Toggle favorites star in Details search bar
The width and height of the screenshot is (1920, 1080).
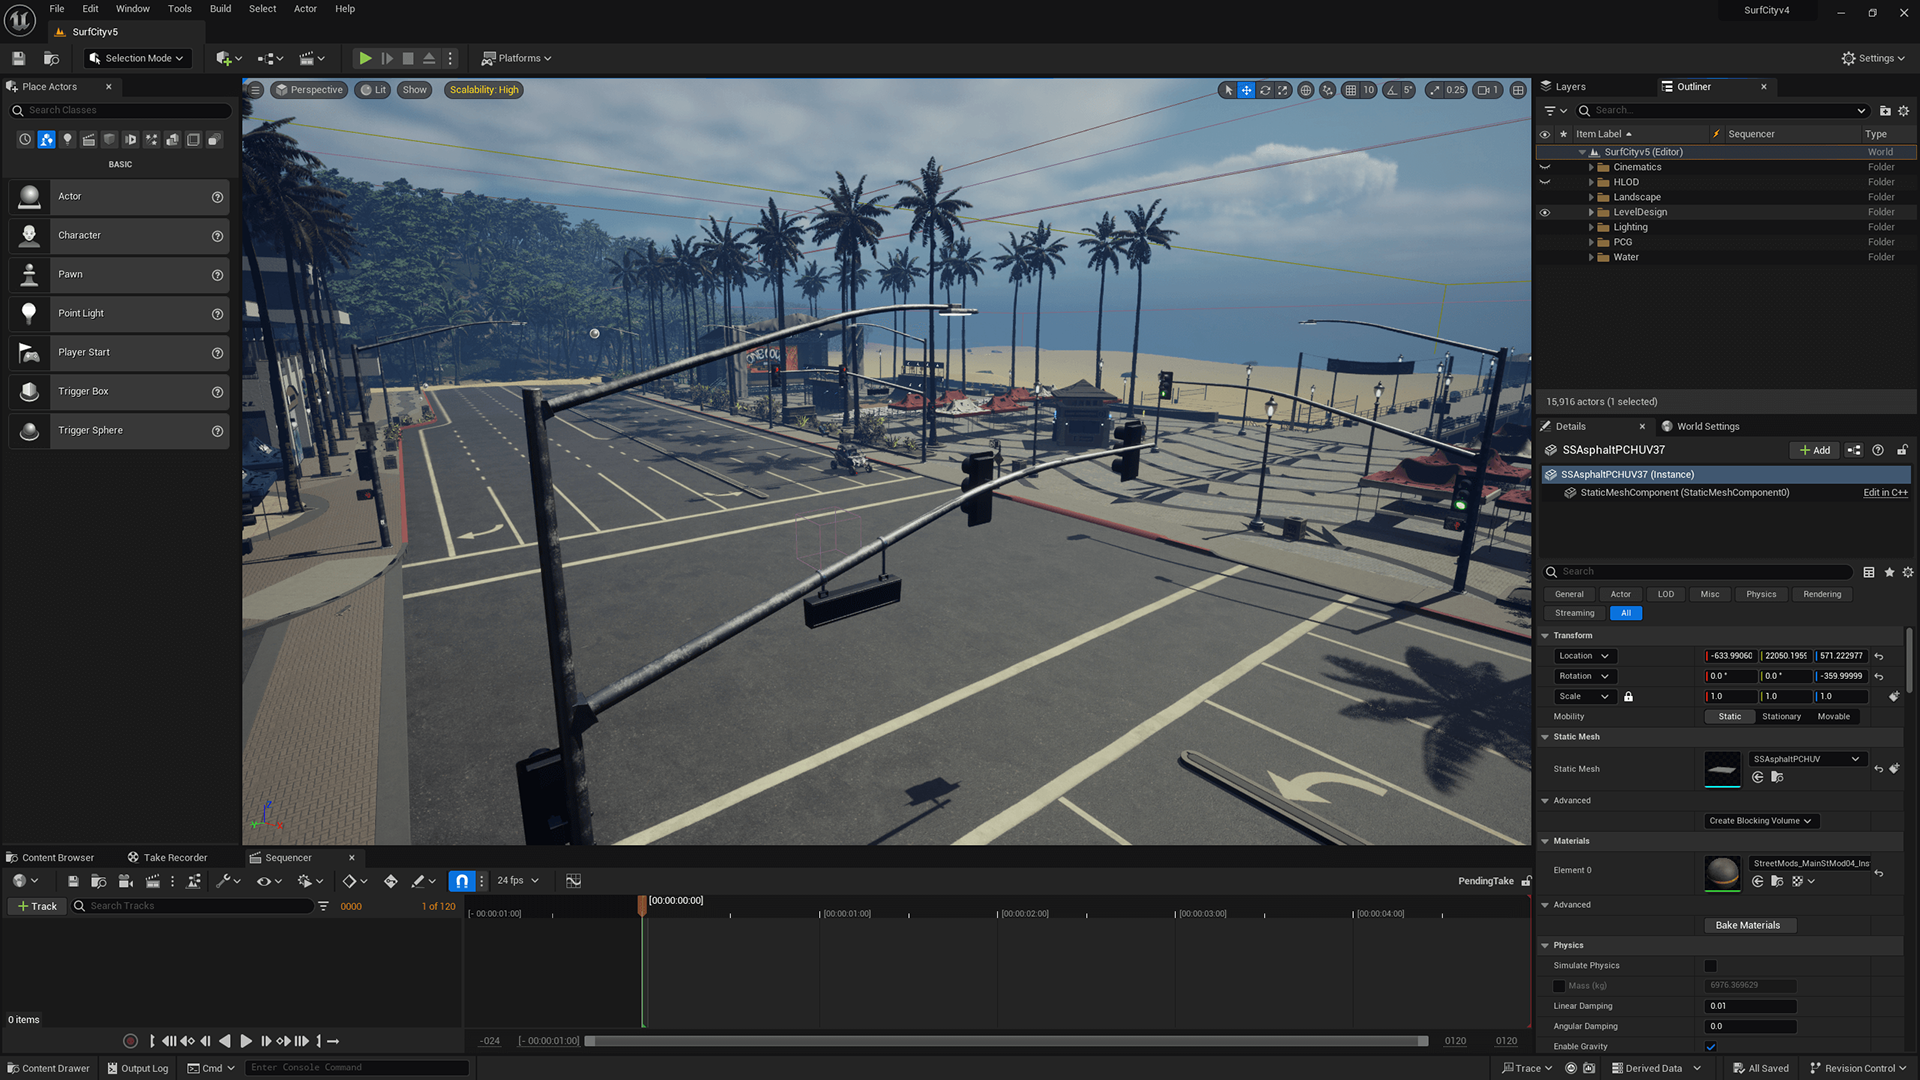tap(1889, 572)
